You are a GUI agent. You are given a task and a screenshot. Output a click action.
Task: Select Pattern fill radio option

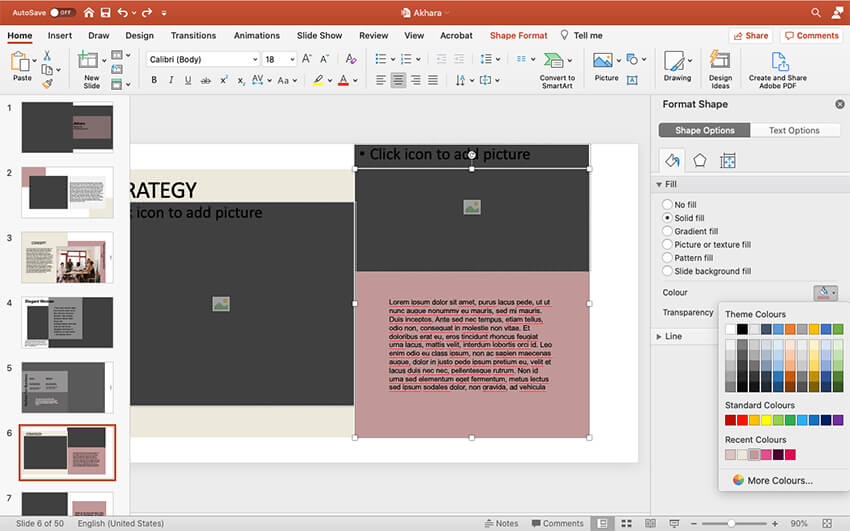(x=667, y=258)
